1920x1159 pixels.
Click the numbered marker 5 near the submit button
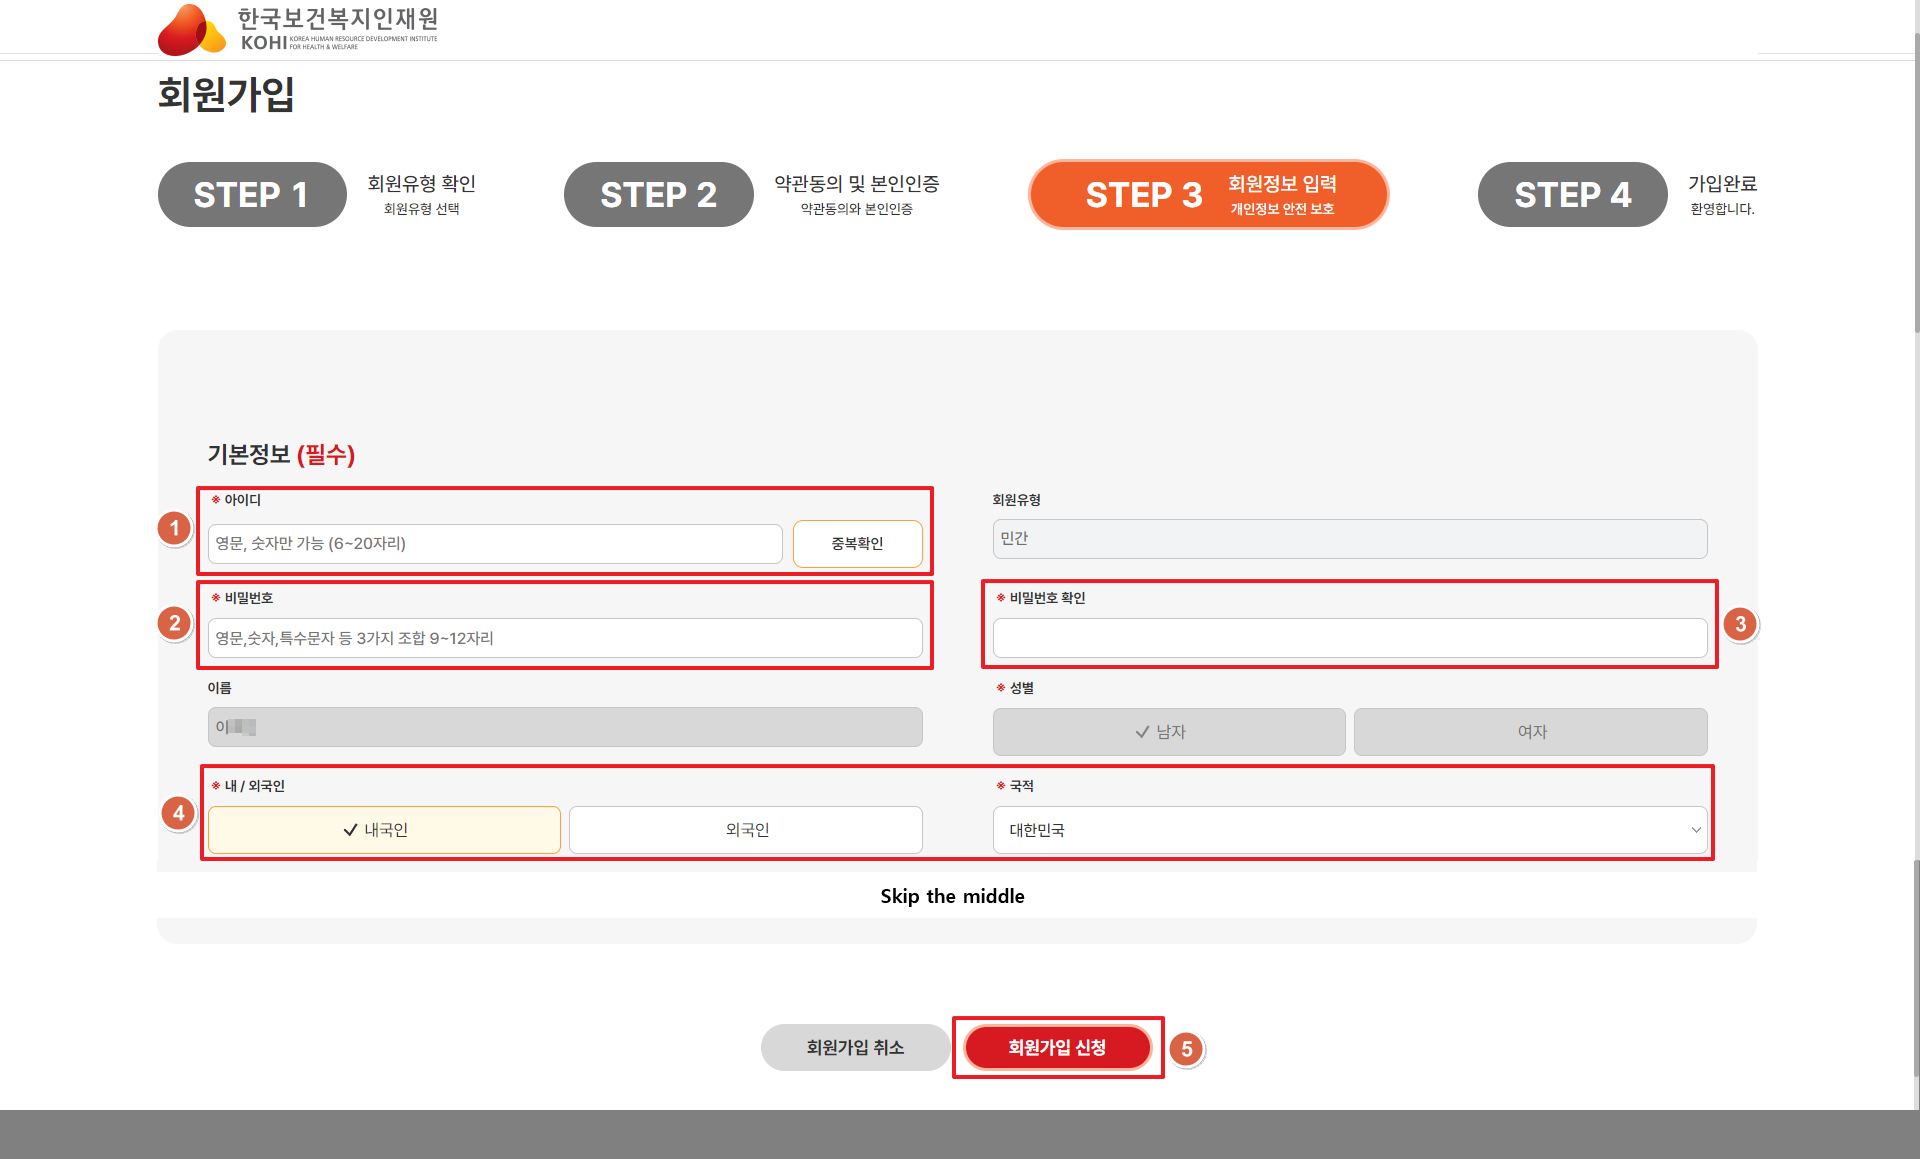[1187, 1049]
